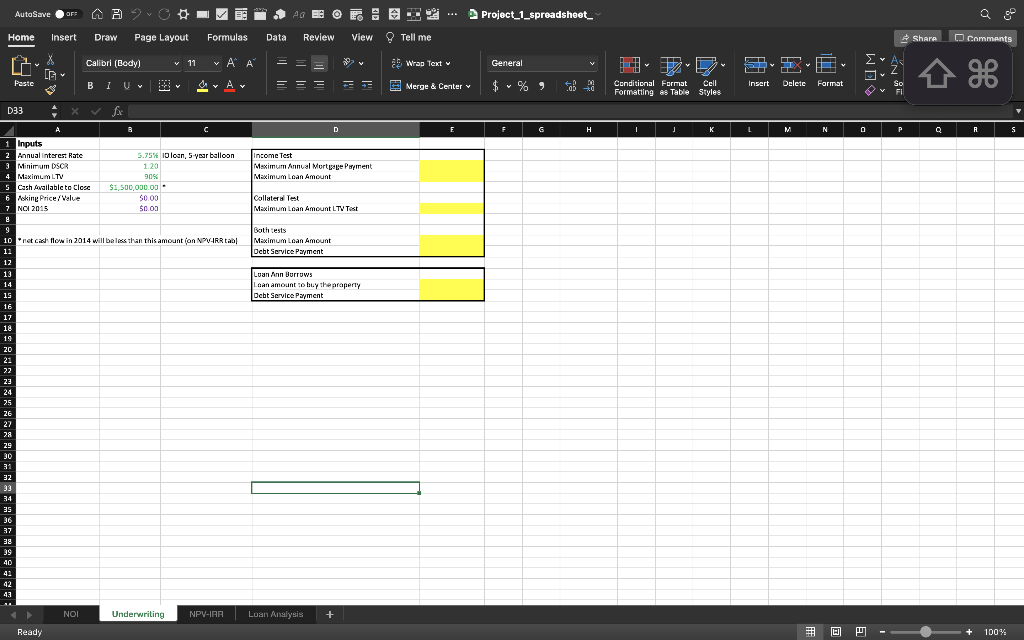
Task: Apply percent style format
Action: click(x=523, y=86)
